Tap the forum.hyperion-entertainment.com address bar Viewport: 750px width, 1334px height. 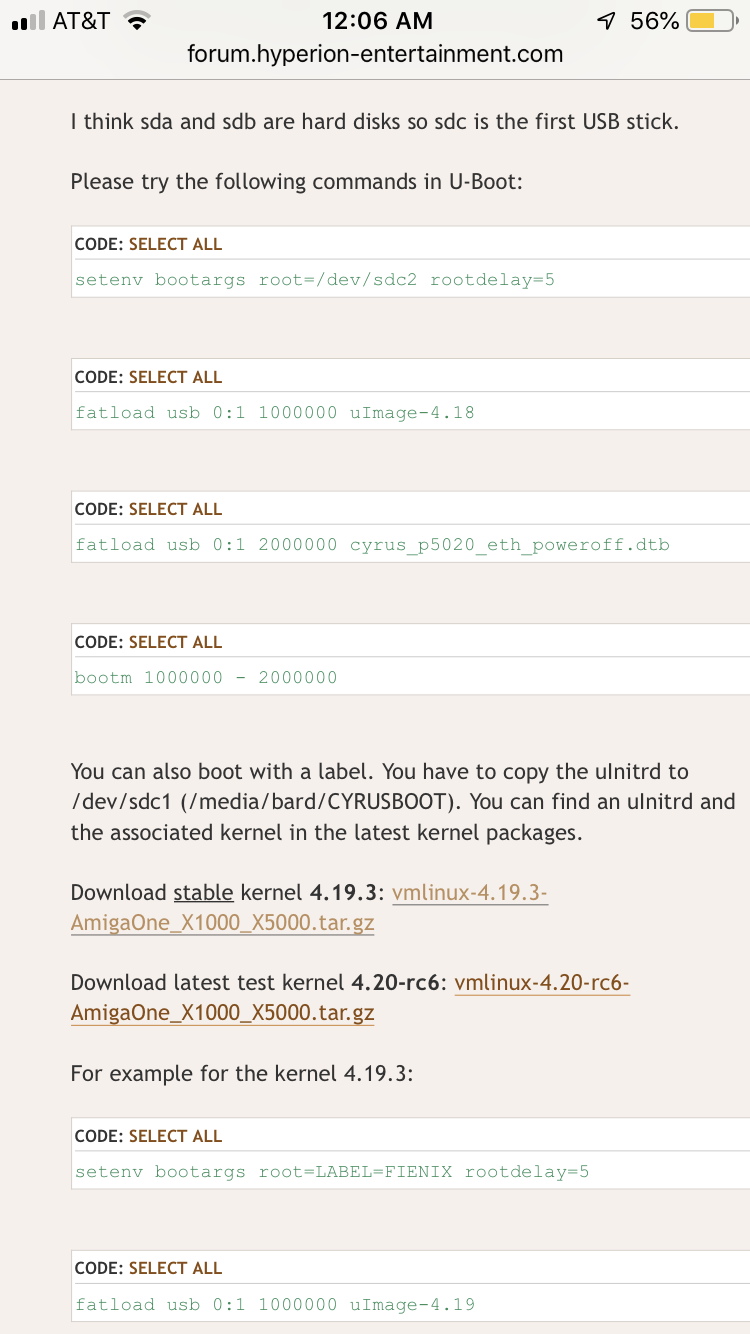[375, 54]
